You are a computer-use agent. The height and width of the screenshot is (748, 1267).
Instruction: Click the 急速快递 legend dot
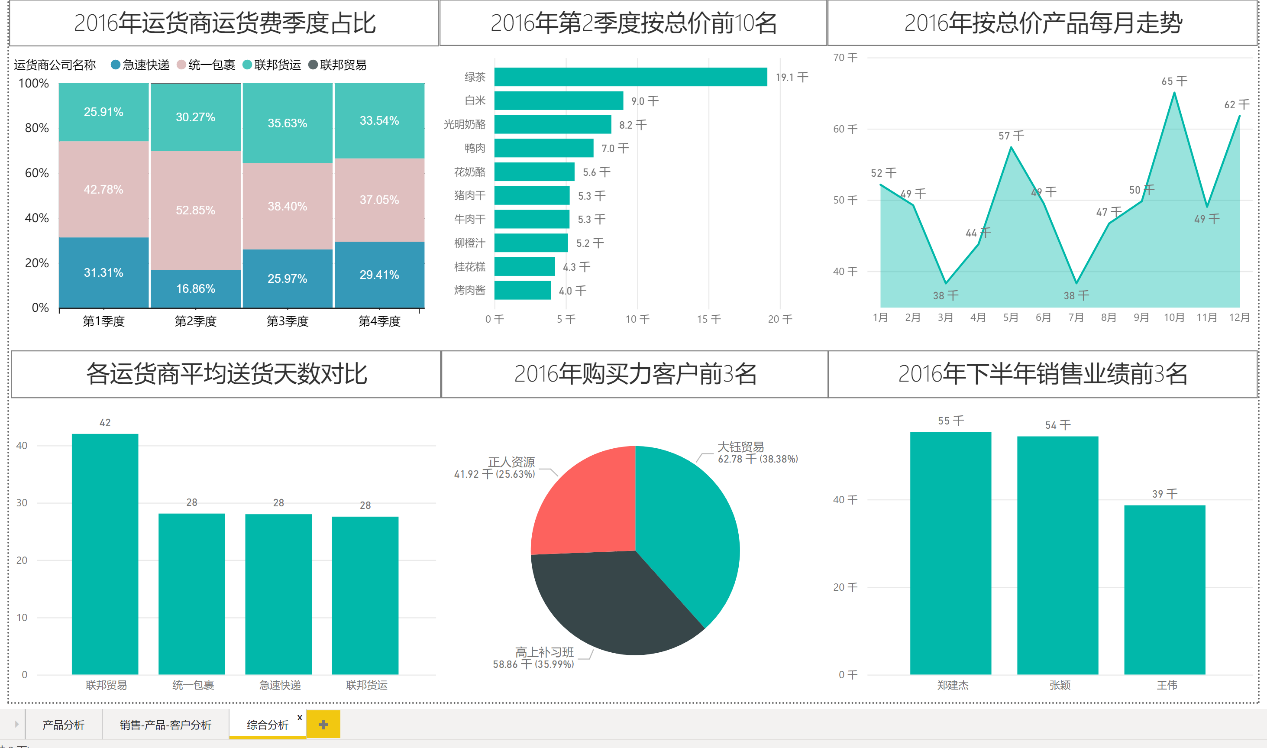[x=115, y=65]
